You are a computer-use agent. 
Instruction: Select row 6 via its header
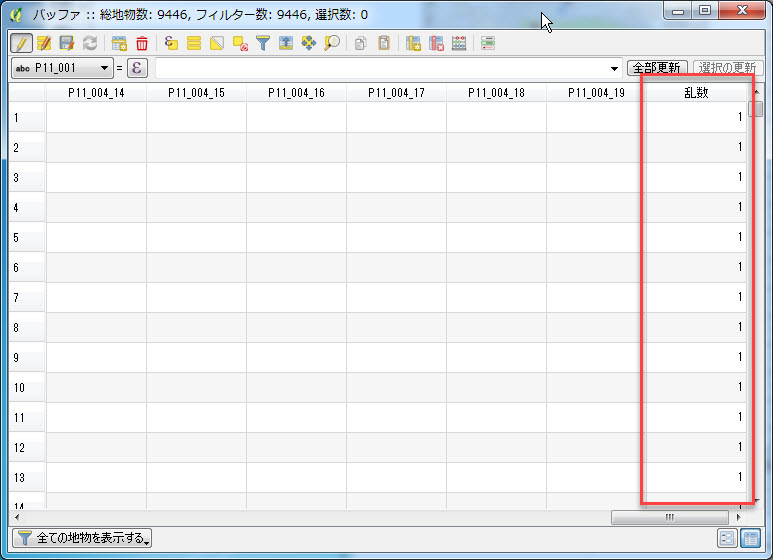[x=27, y=268]
